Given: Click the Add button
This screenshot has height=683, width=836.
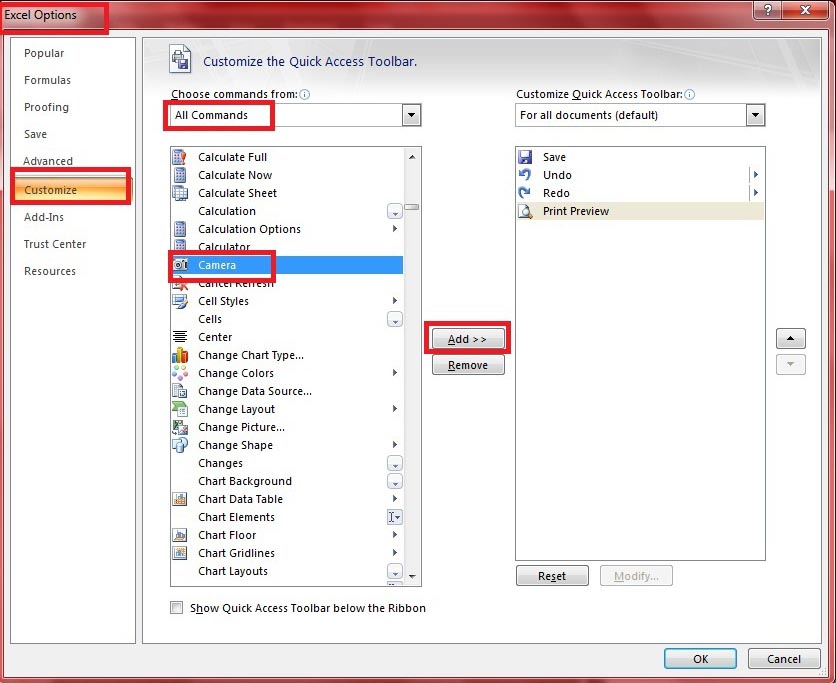Looking at the screenshot, I should click(467, 338).
